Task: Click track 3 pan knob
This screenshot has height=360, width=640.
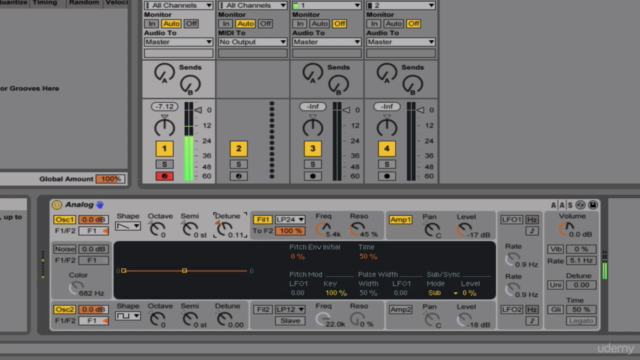Action: click(x=313, y=128)
